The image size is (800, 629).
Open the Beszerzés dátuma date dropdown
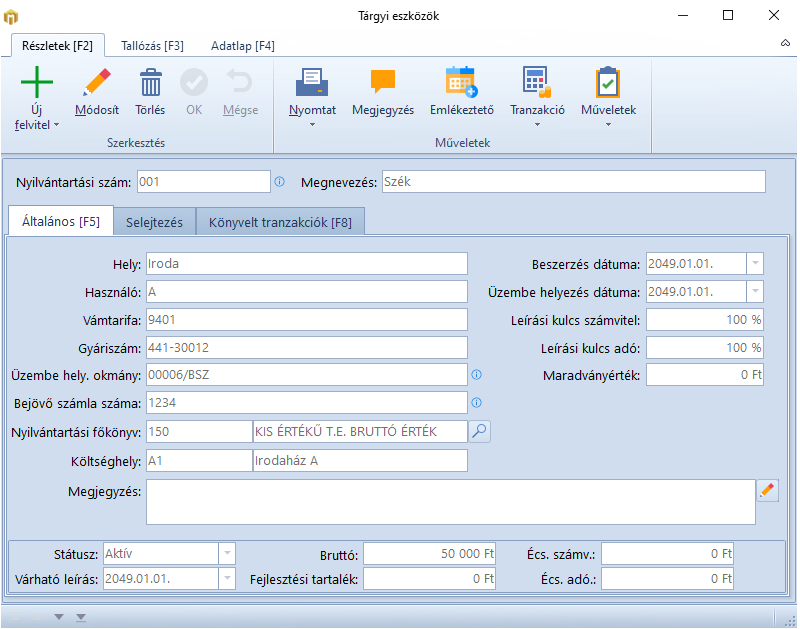(x=755, y=264)
